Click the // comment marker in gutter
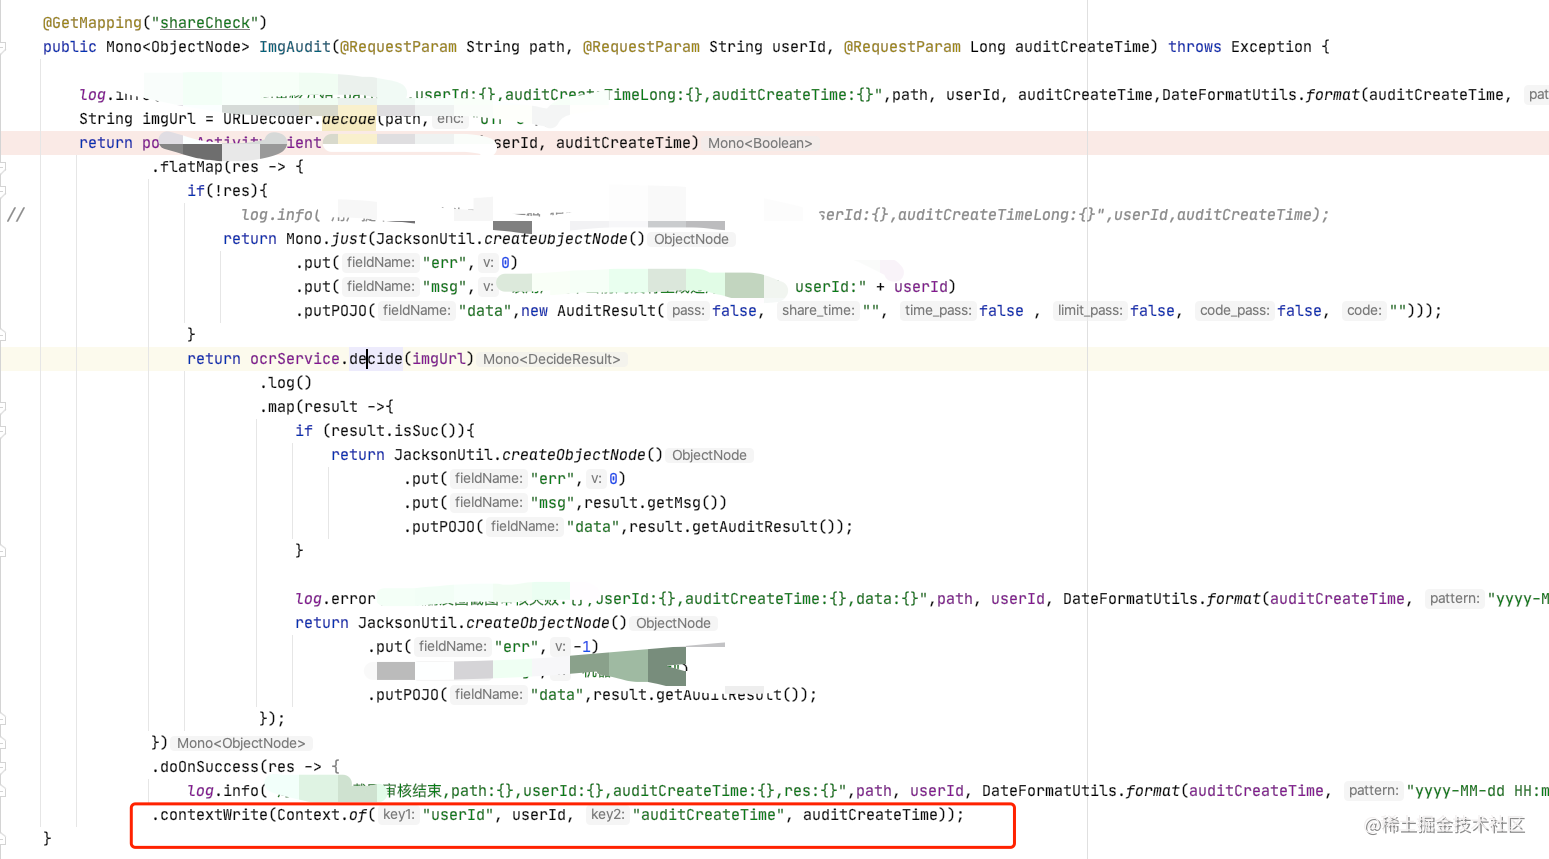This screenshot has height=859, width=1549. pyautogui.click(x=15, y=215)
